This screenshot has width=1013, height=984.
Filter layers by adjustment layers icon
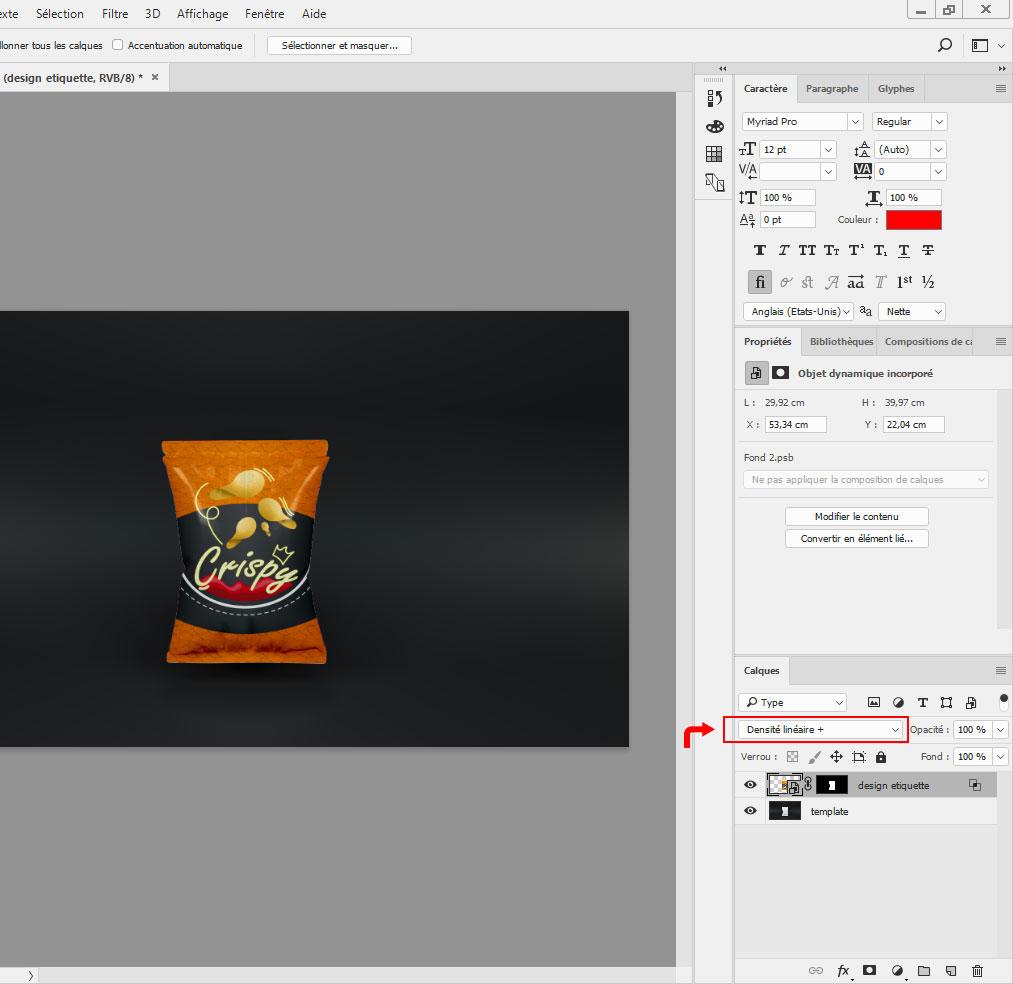click(x=898, y=702)
